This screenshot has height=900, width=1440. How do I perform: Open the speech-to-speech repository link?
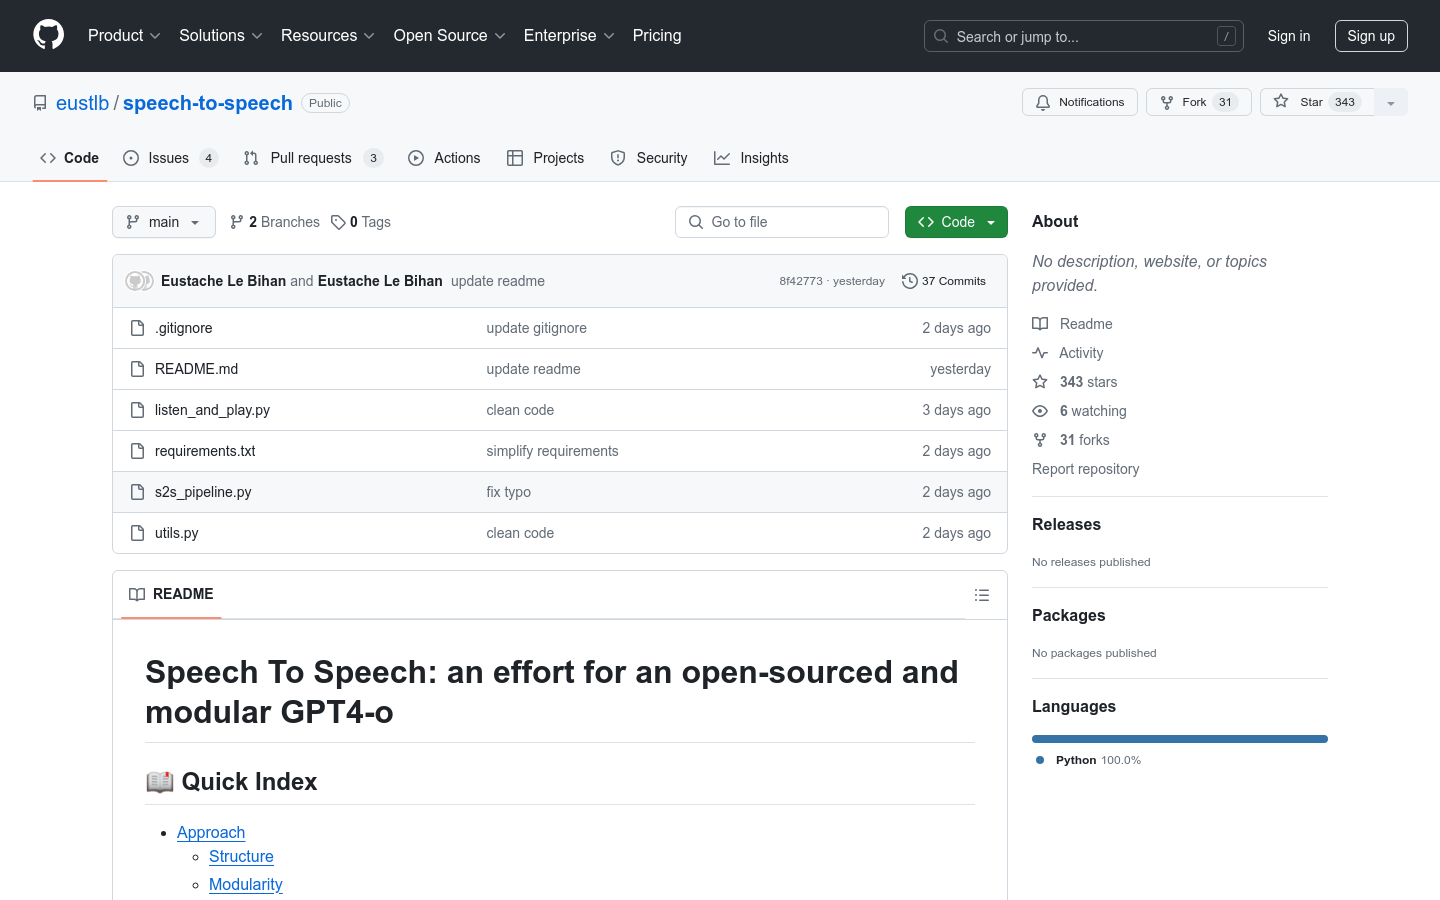[x=208, y=103]
